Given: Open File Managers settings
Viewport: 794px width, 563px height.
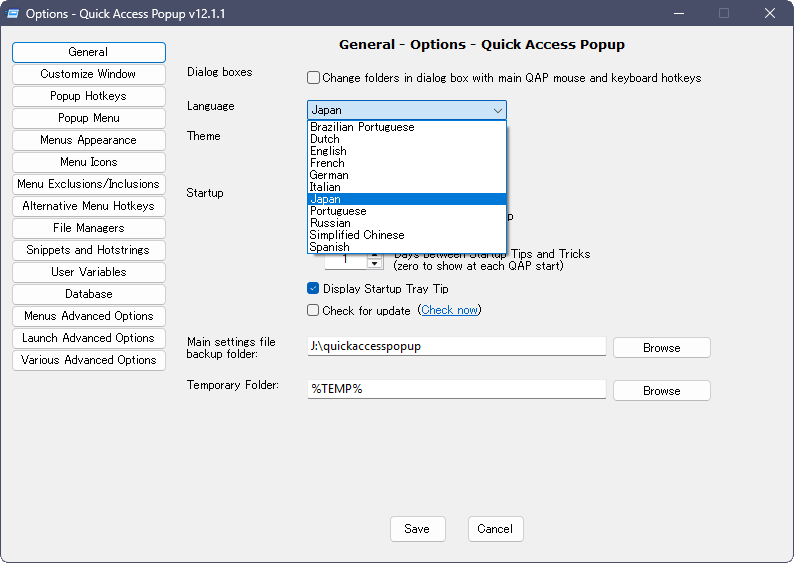Looking at the screenshot, I should click(89, 228).
